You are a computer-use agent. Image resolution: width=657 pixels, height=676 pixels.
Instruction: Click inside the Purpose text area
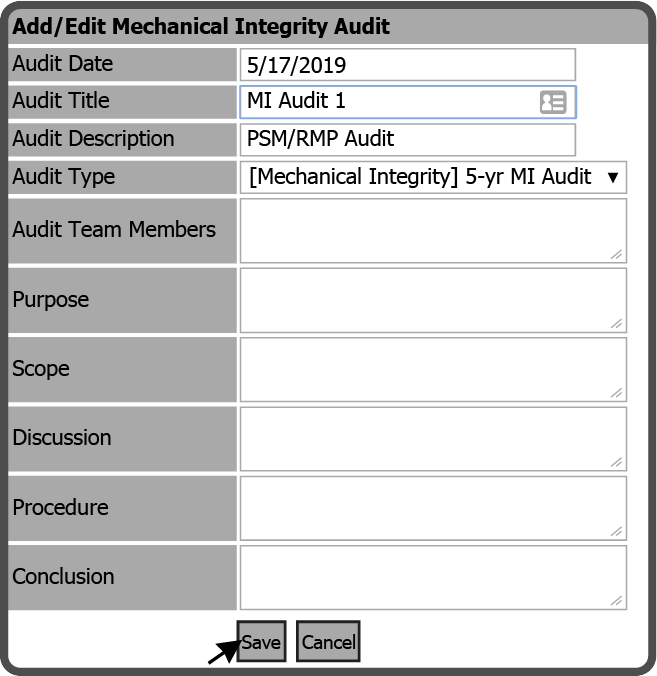point(433,300)
